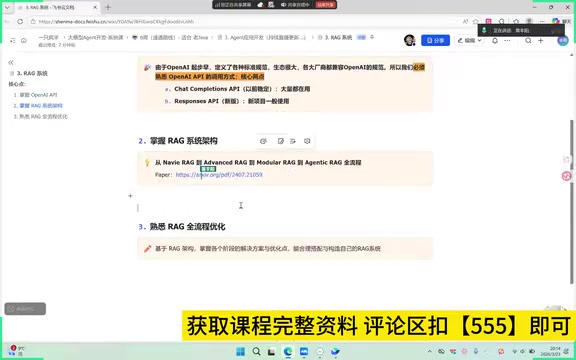Open the tab list dropdown arrow

pyautogui.click(x=7, y=7)
